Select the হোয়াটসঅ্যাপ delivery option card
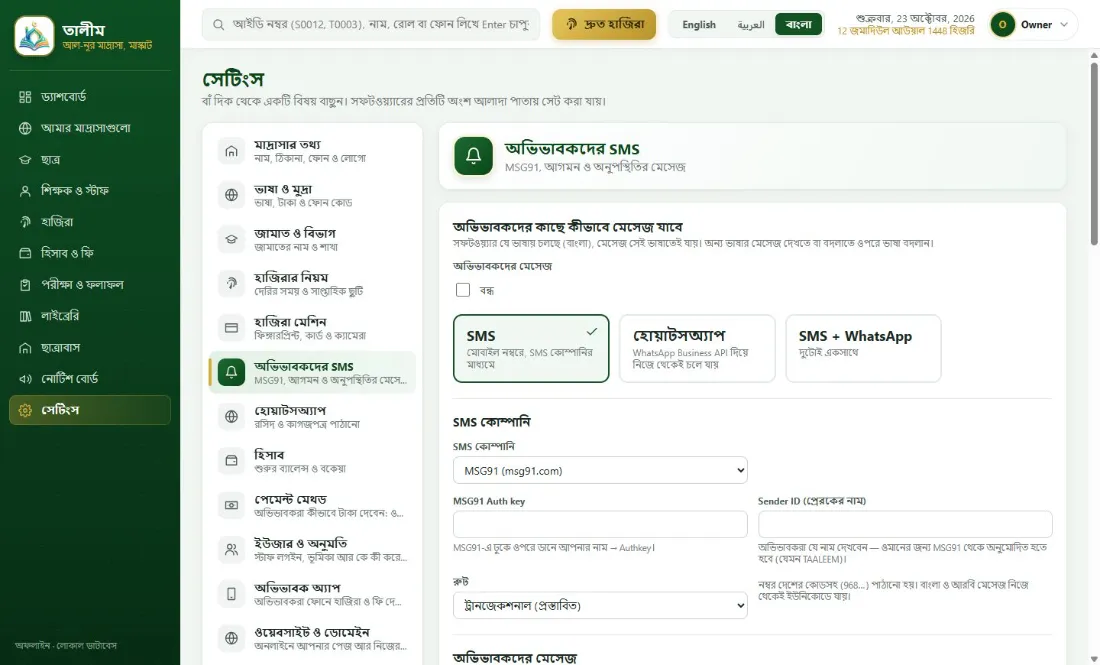 pyautogui.click(x=697, y=348)
